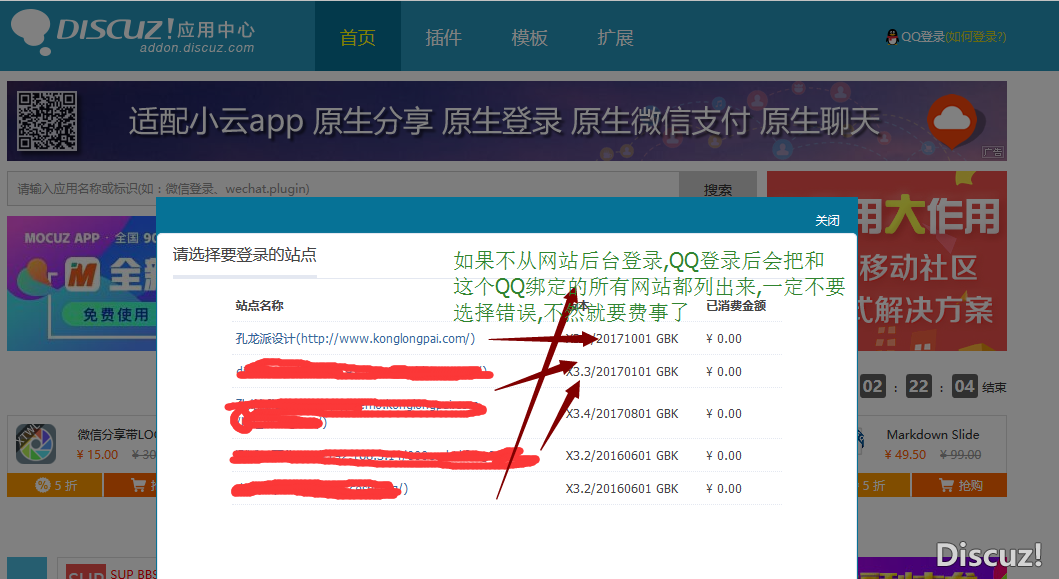Switch to the 插件 tab
Viewport: 1059px width, 579px height.
(443, 37)
